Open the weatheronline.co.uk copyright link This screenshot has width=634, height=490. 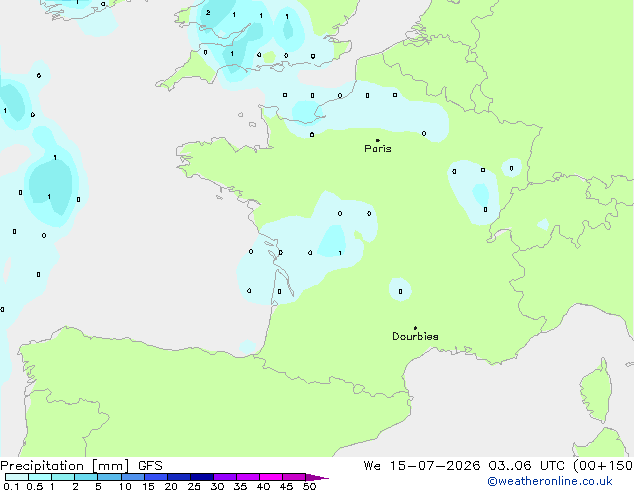click(550, 481)
